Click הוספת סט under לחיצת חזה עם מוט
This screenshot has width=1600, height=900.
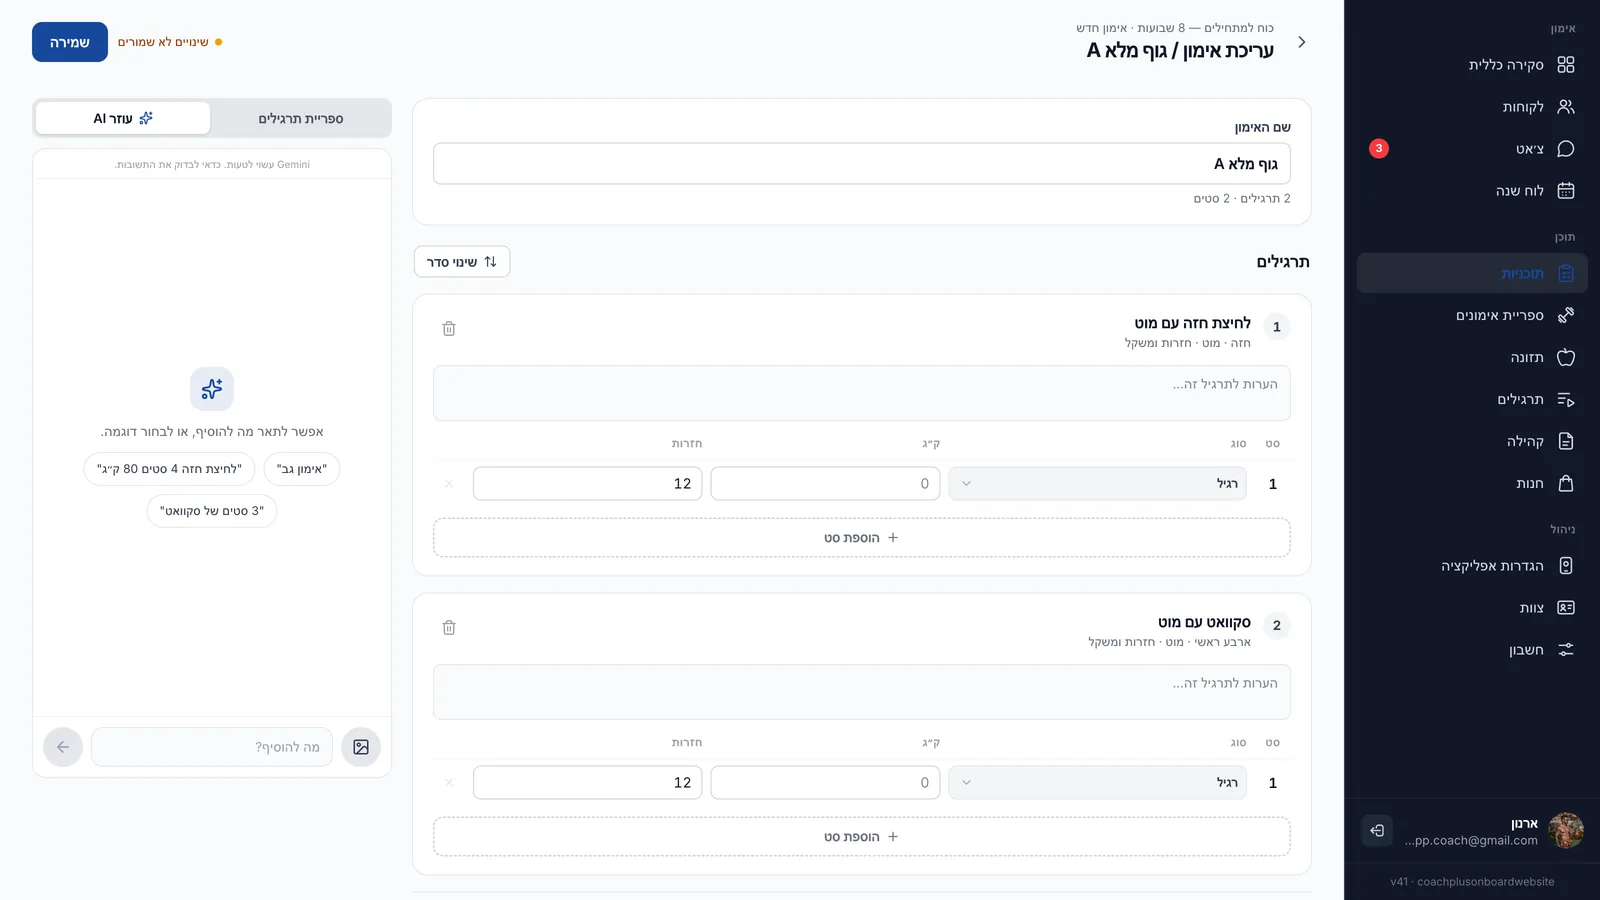862,538
